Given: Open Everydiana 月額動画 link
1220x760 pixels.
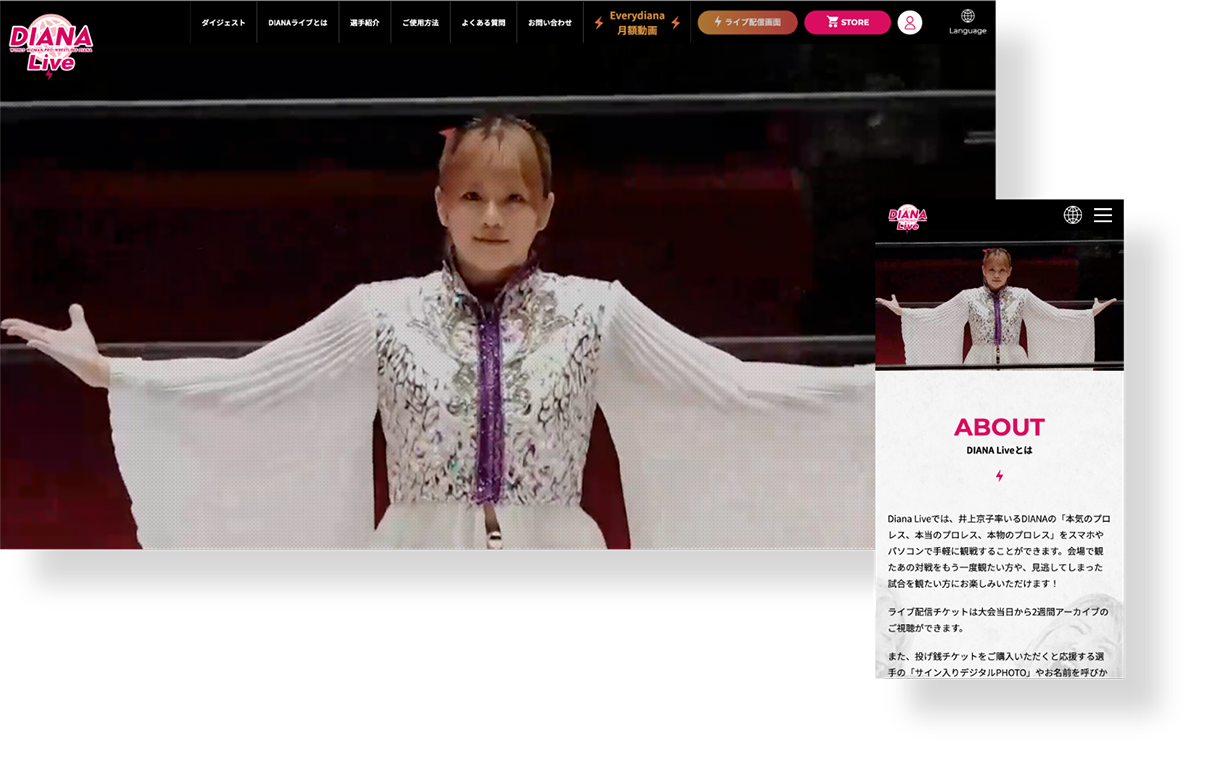Looking at the screenshot, I should coord(637,23).
